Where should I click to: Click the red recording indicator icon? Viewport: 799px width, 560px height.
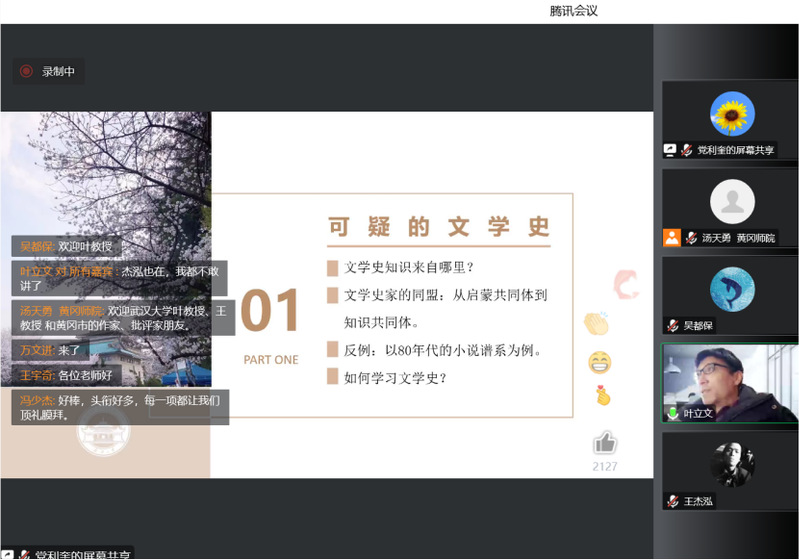26,71
